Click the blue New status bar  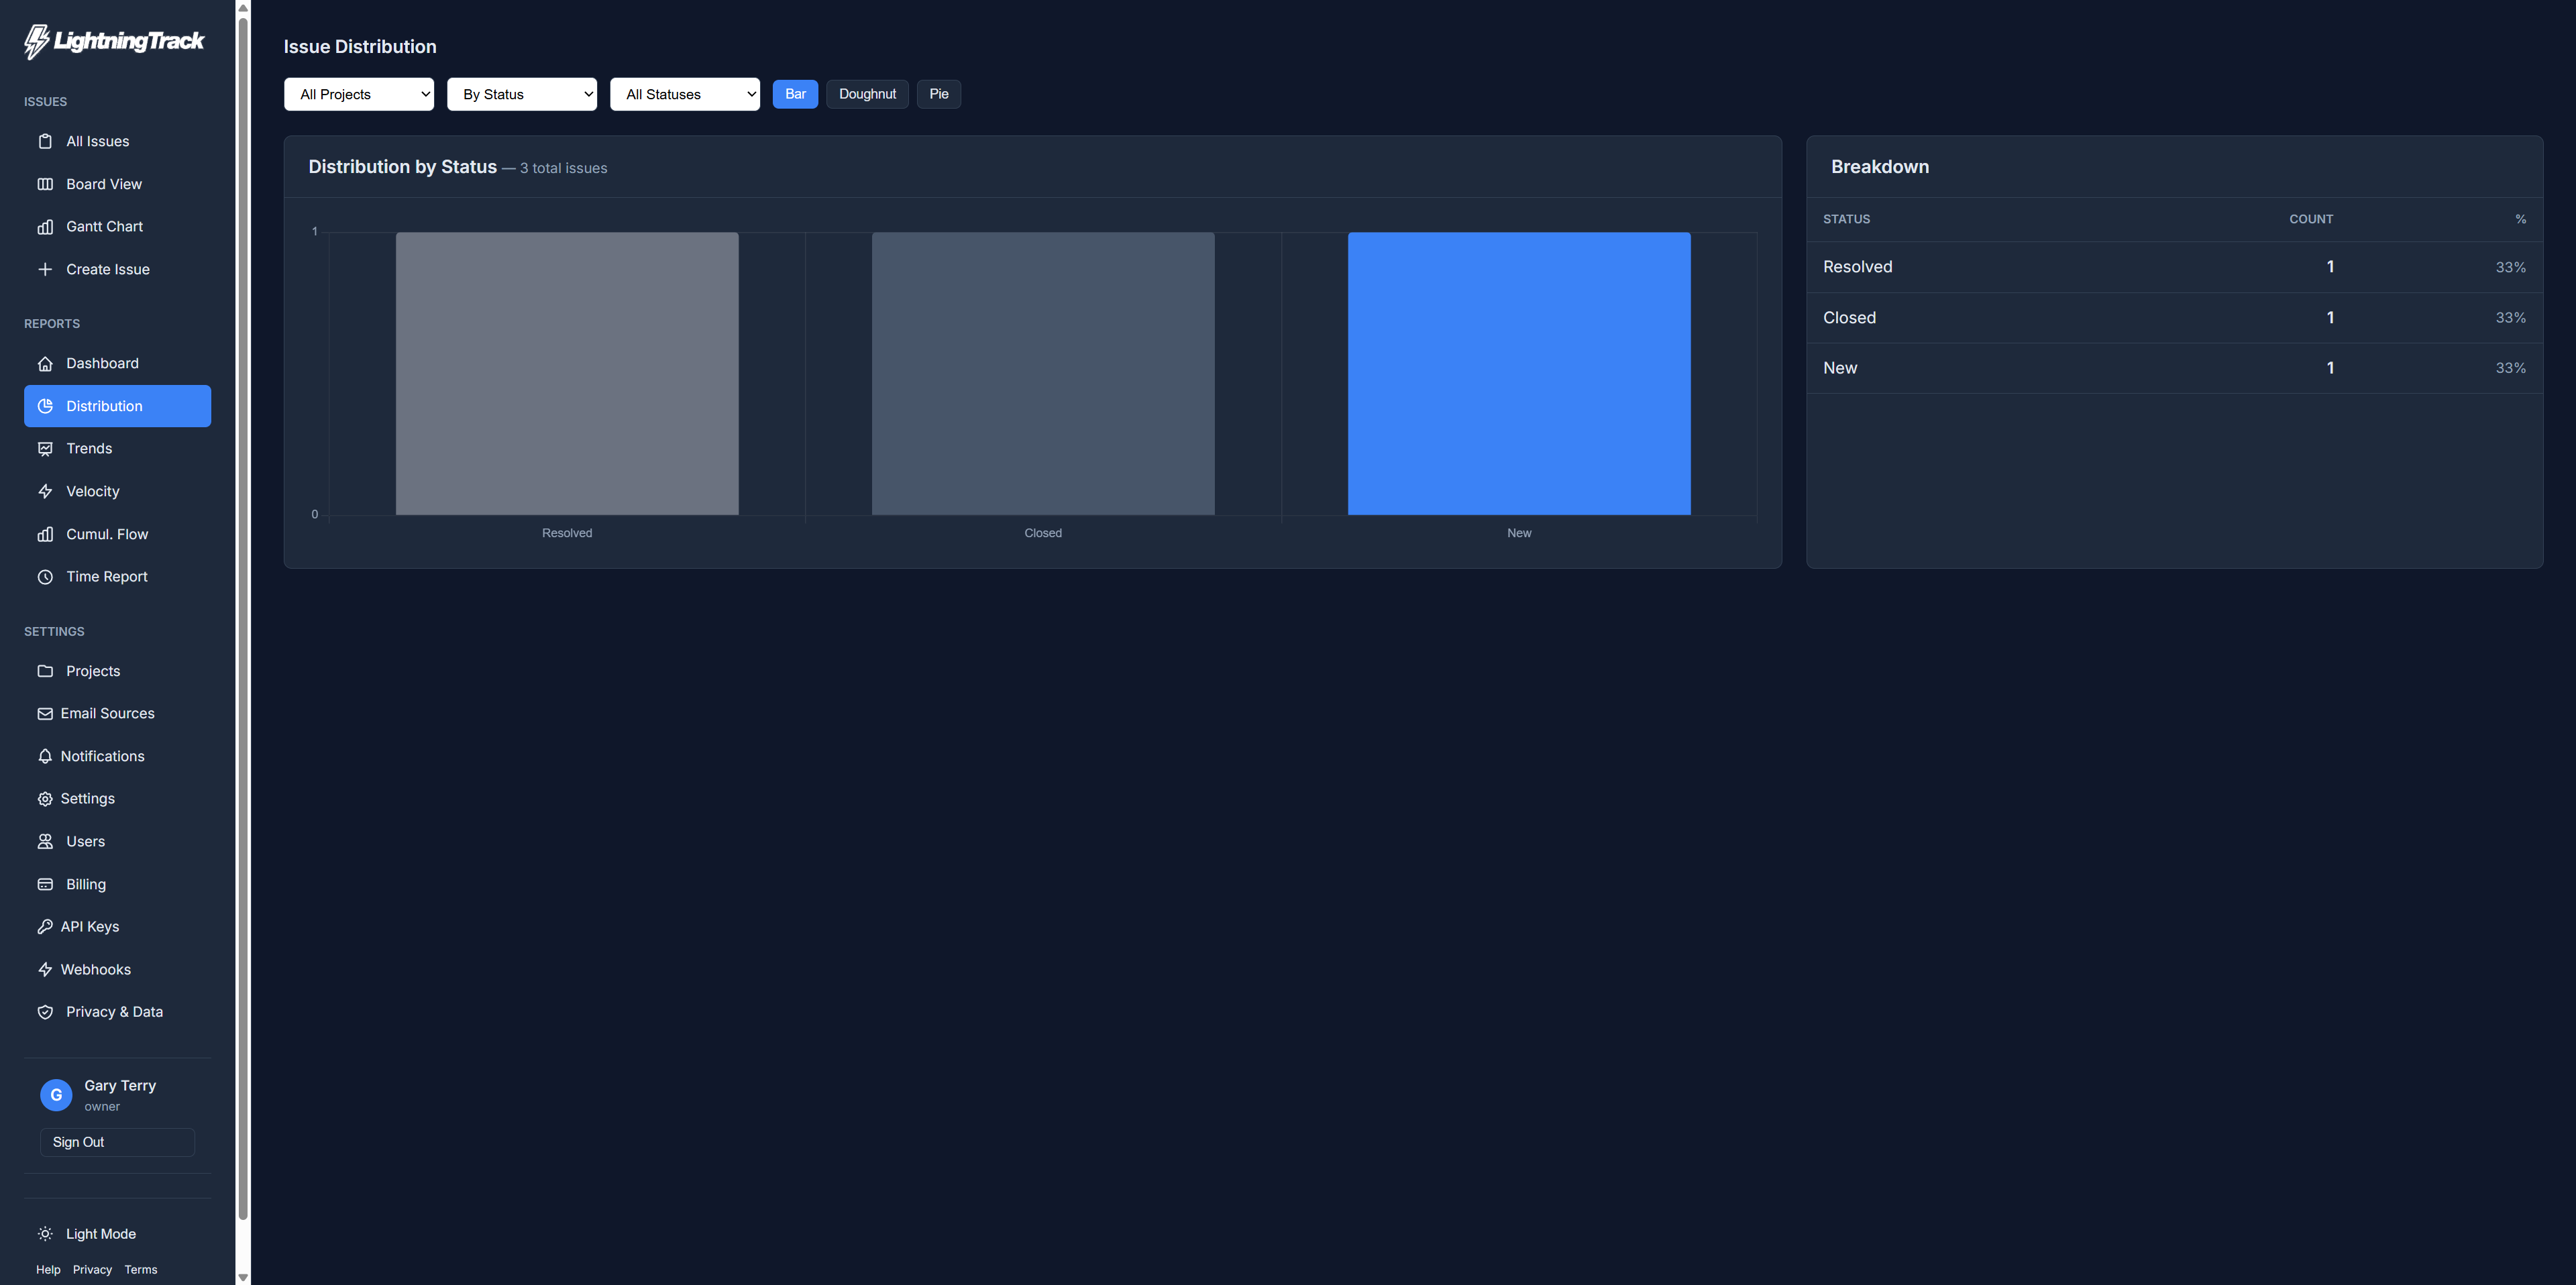tap(1518, 373)
